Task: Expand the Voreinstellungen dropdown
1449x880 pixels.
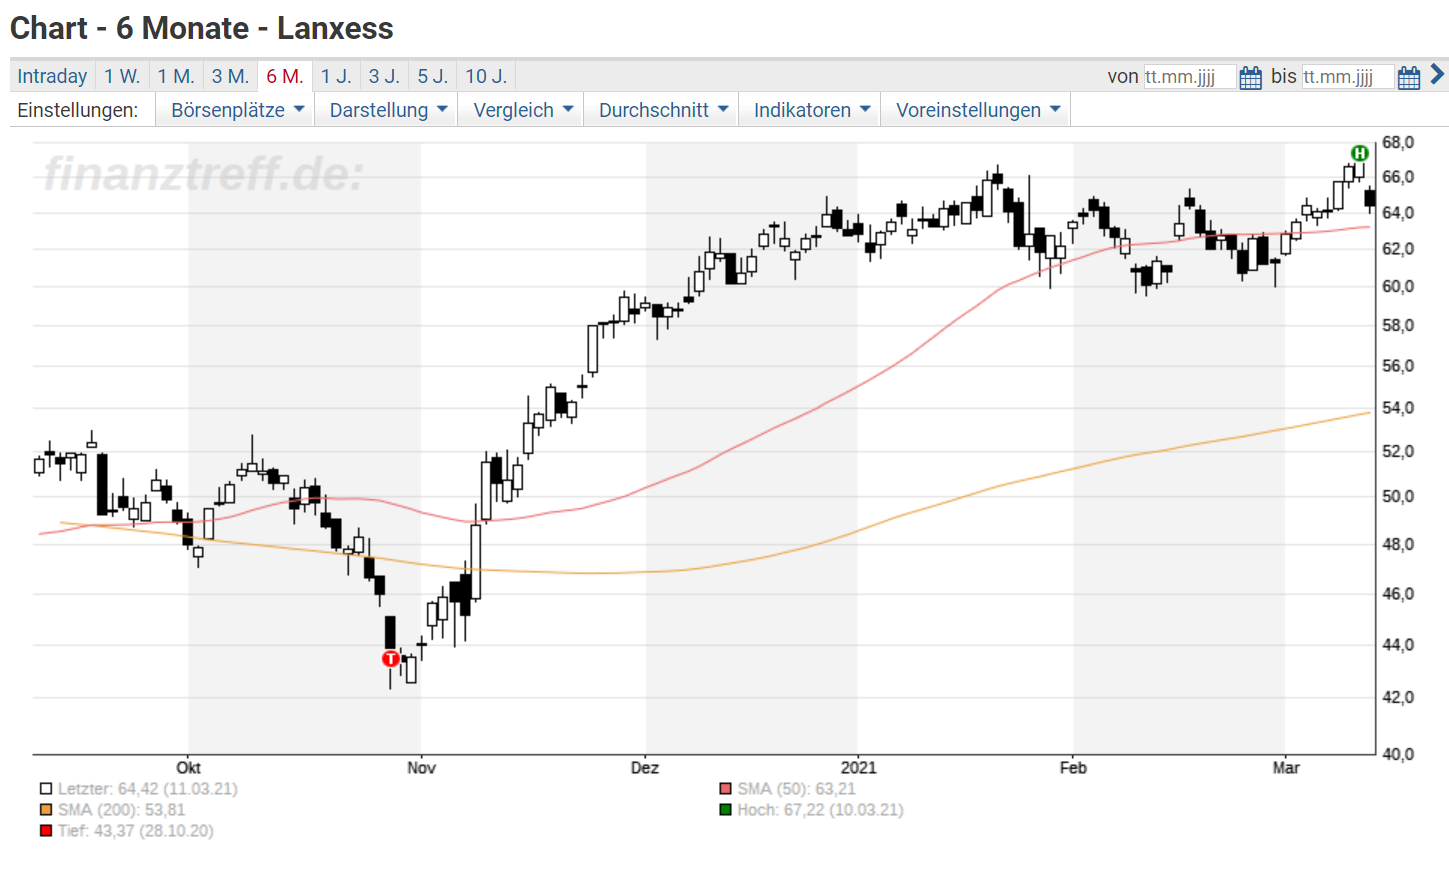Action: click(977, 110)
